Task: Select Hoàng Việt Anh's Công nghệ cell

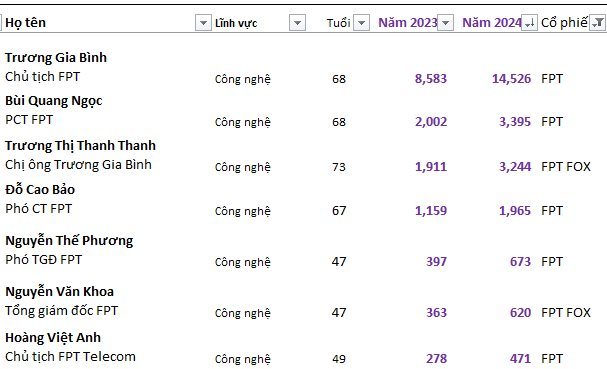Action: tap(243, 359)
